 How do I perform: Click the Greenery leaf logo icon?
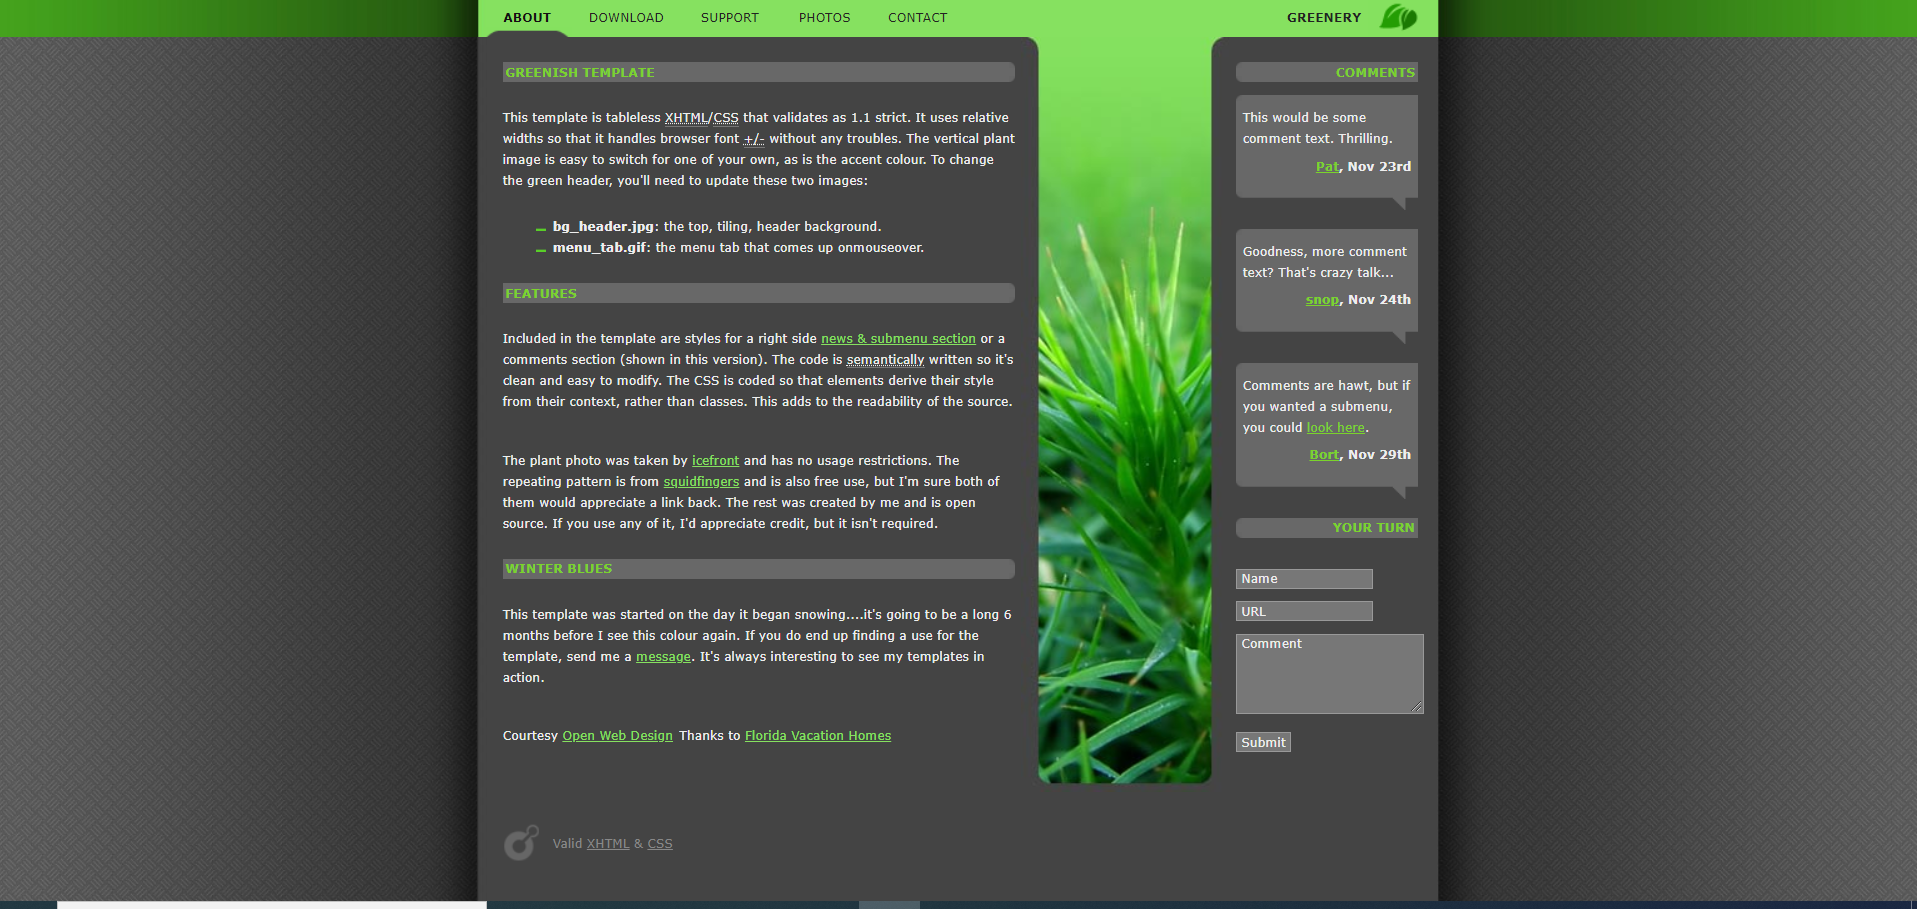pyautogui.click(x=1398, y=17)
